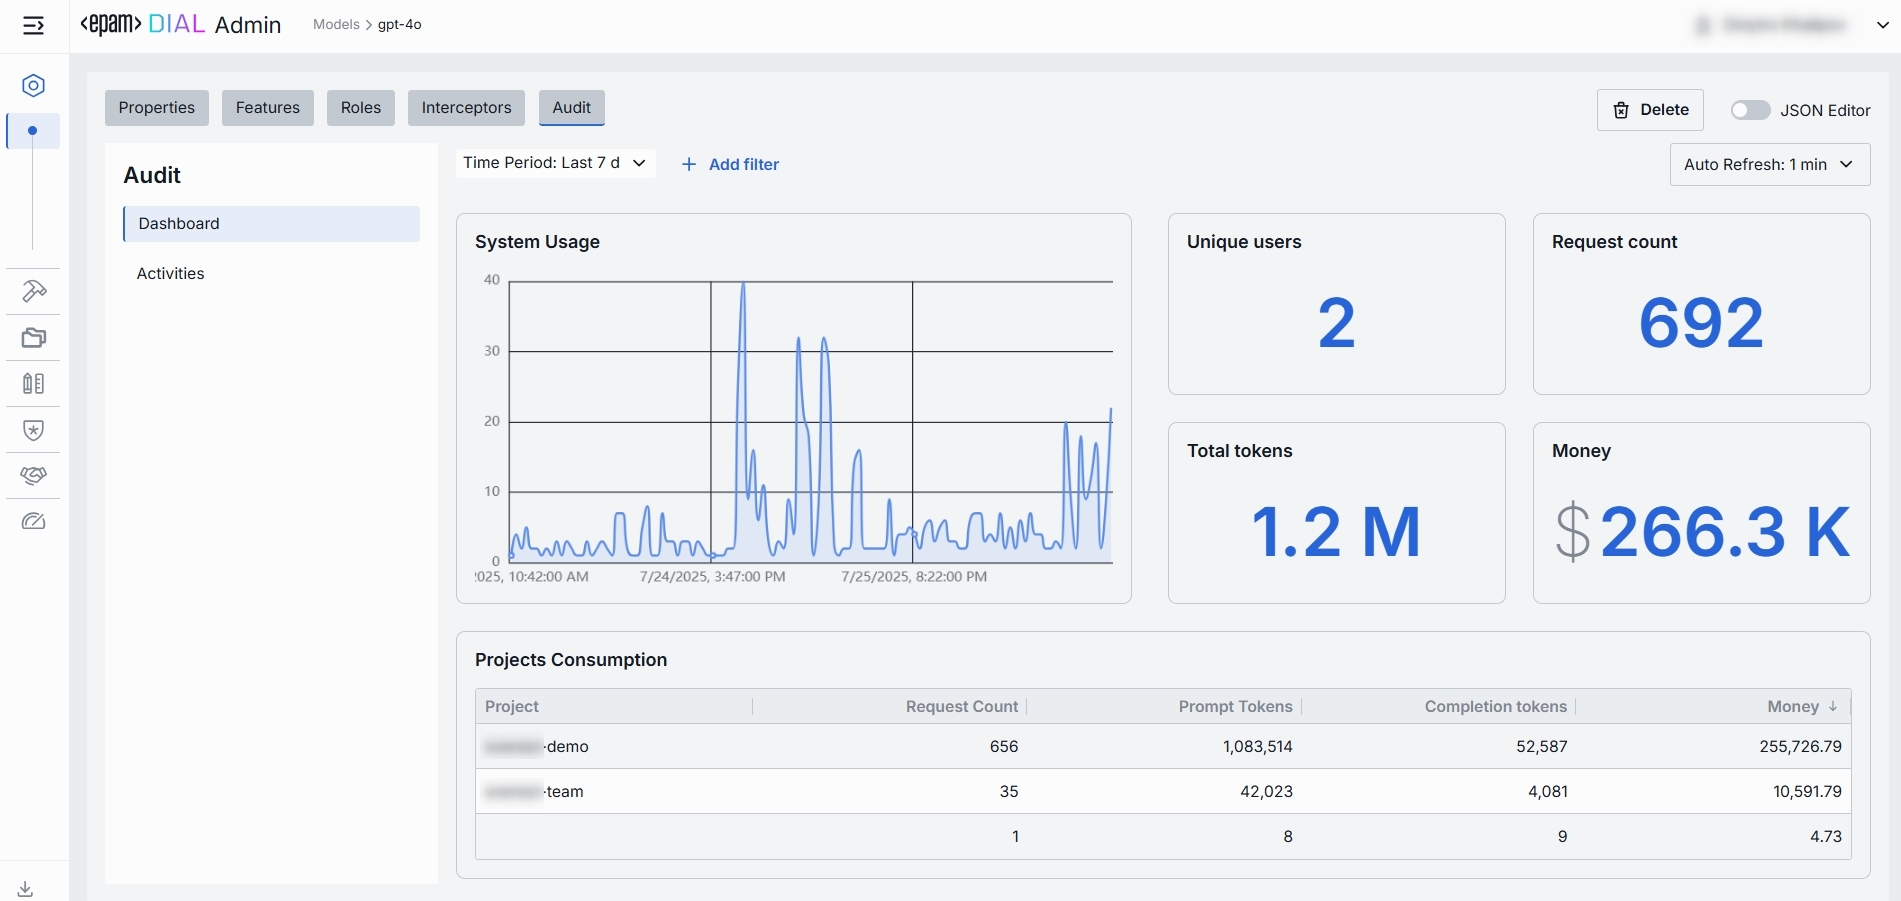This screenshot has height=901, width=1901.
Task: Click the 42,023 prompt tokens cell
Action: pos(1267,792)
